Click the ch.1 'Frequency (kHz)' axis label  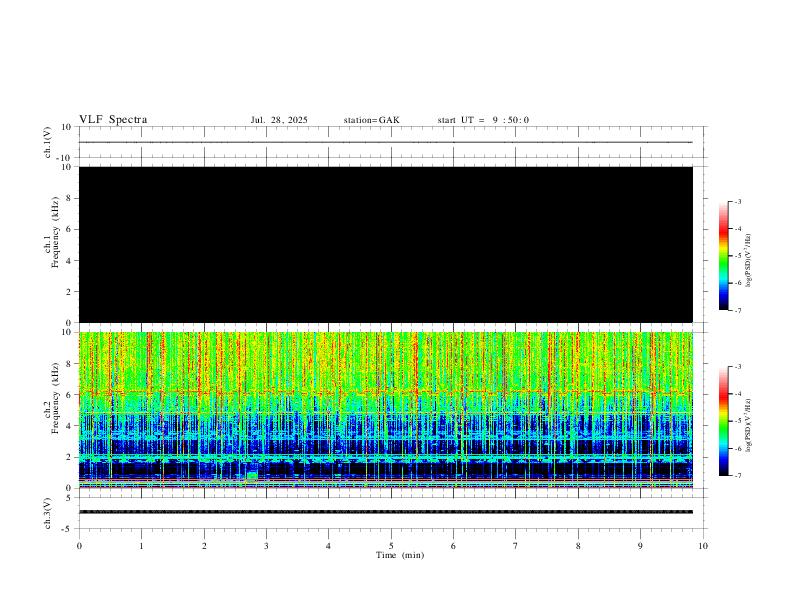(55, 232)
